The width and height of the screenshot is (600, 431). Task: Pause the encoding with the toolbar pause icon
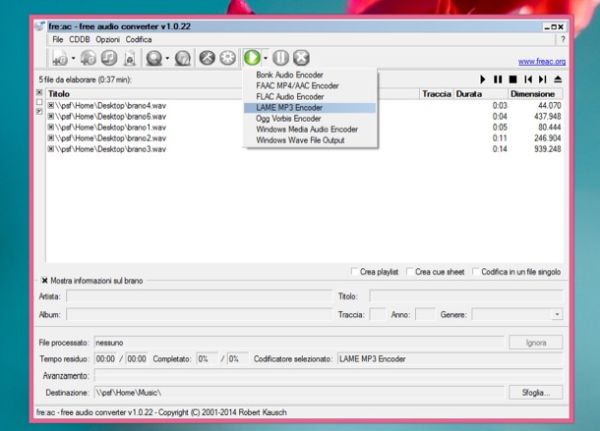coord(280,59)
